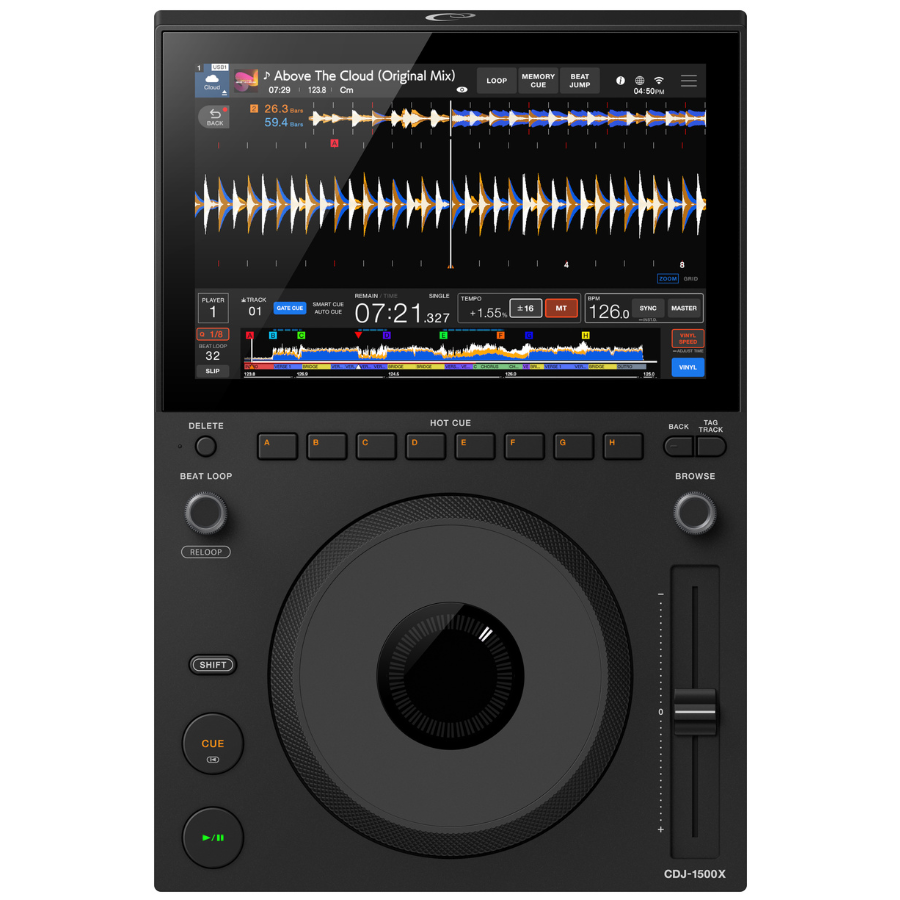Screen dimensions: 900x900
Task: Tap the orange player 2 indicator icon
Action: pos(254,108)
